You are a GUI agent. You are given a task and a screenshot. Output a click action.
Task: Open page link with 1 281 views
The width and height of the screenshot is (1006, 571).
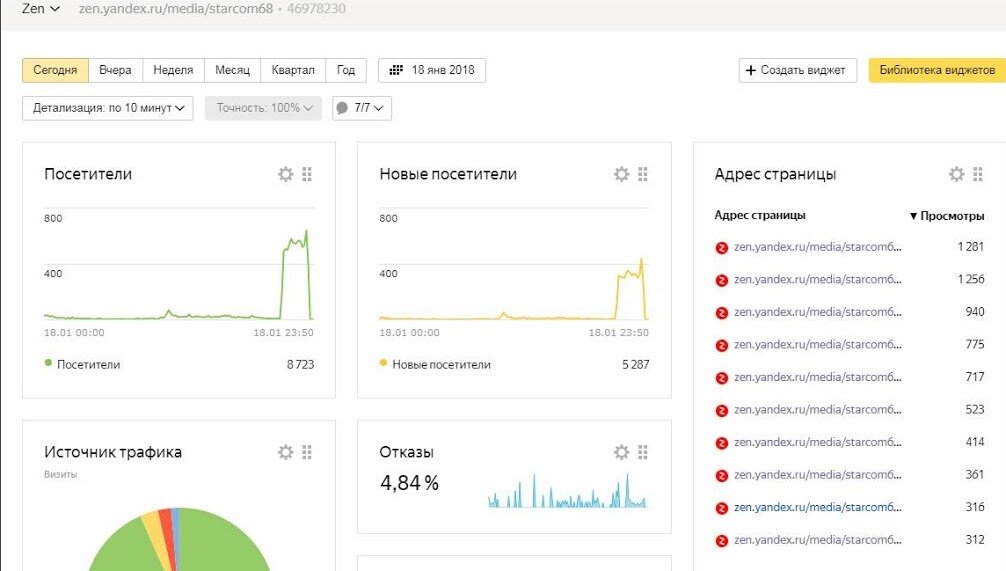[x=818, y=247]
